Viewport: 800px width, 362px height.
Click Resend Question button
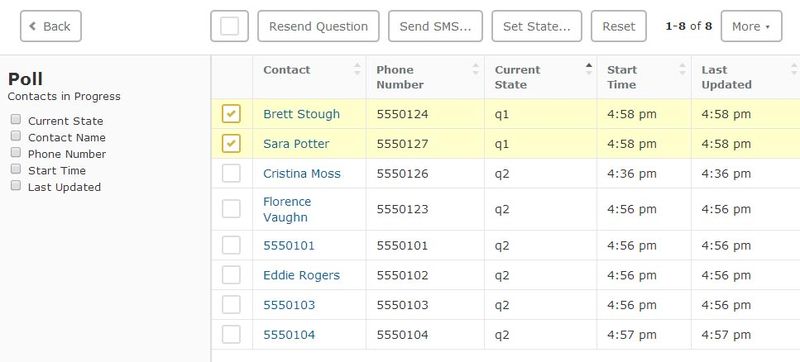tap(318, 26)
